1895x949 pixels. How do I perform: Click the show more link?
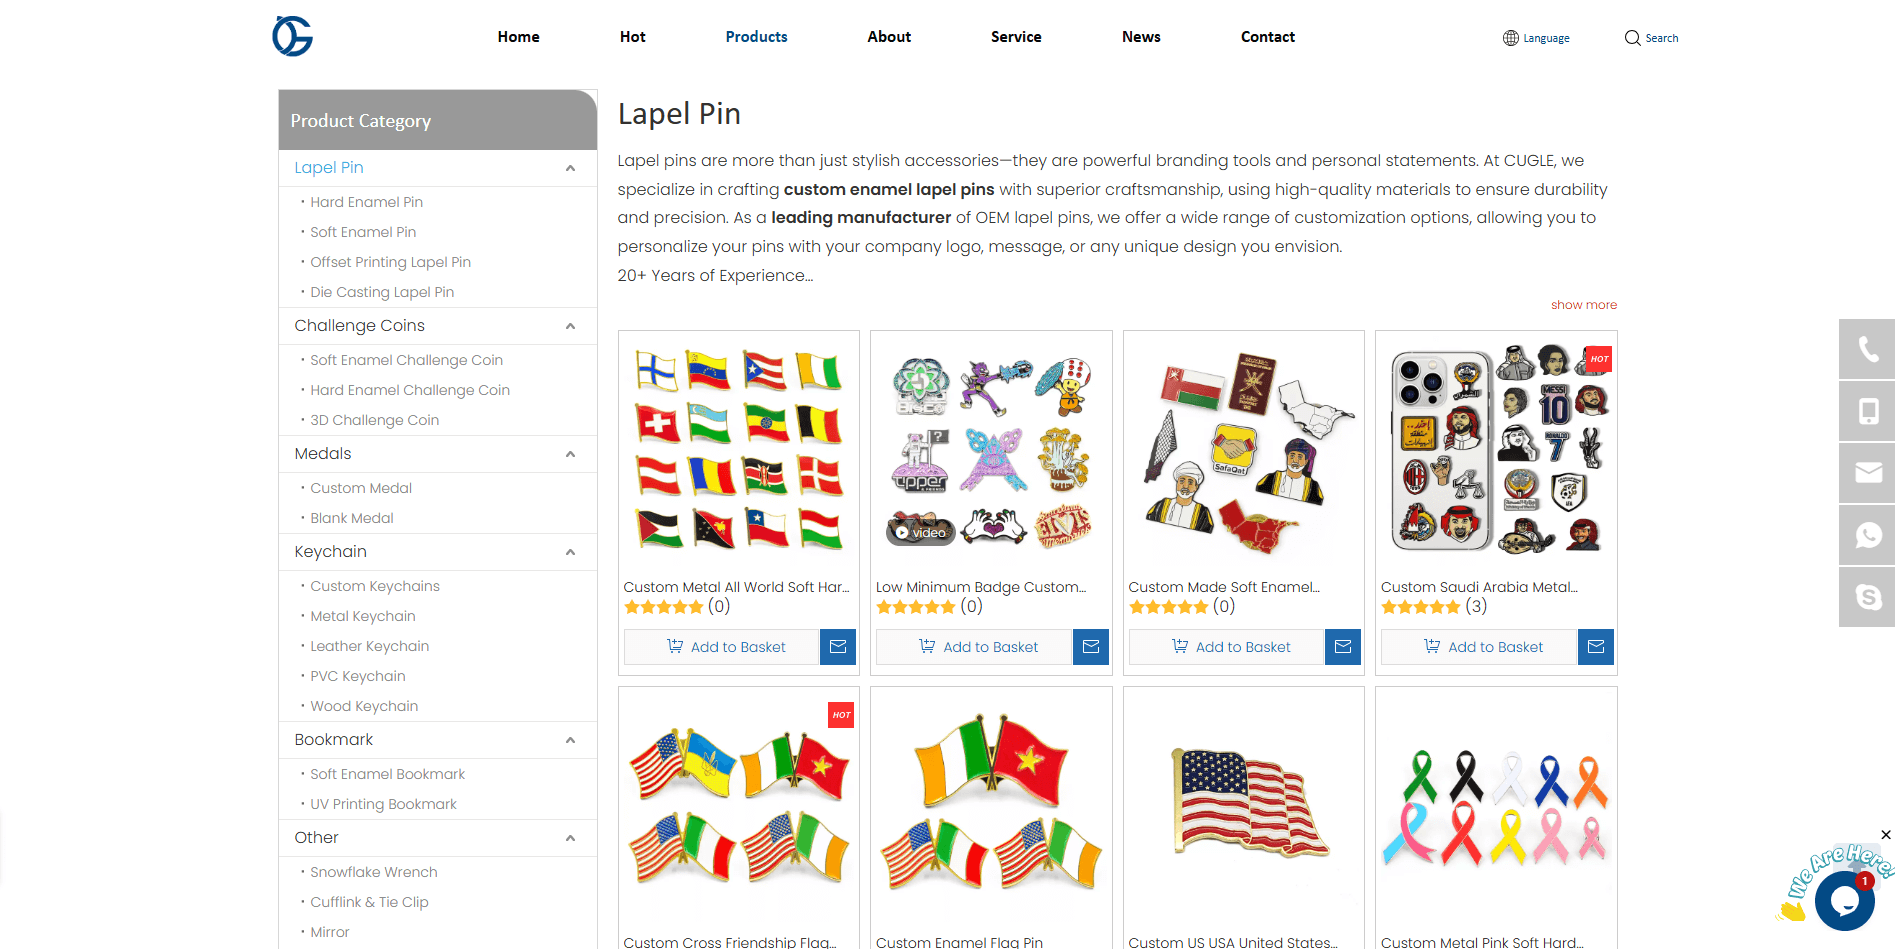coord(1584,305)
